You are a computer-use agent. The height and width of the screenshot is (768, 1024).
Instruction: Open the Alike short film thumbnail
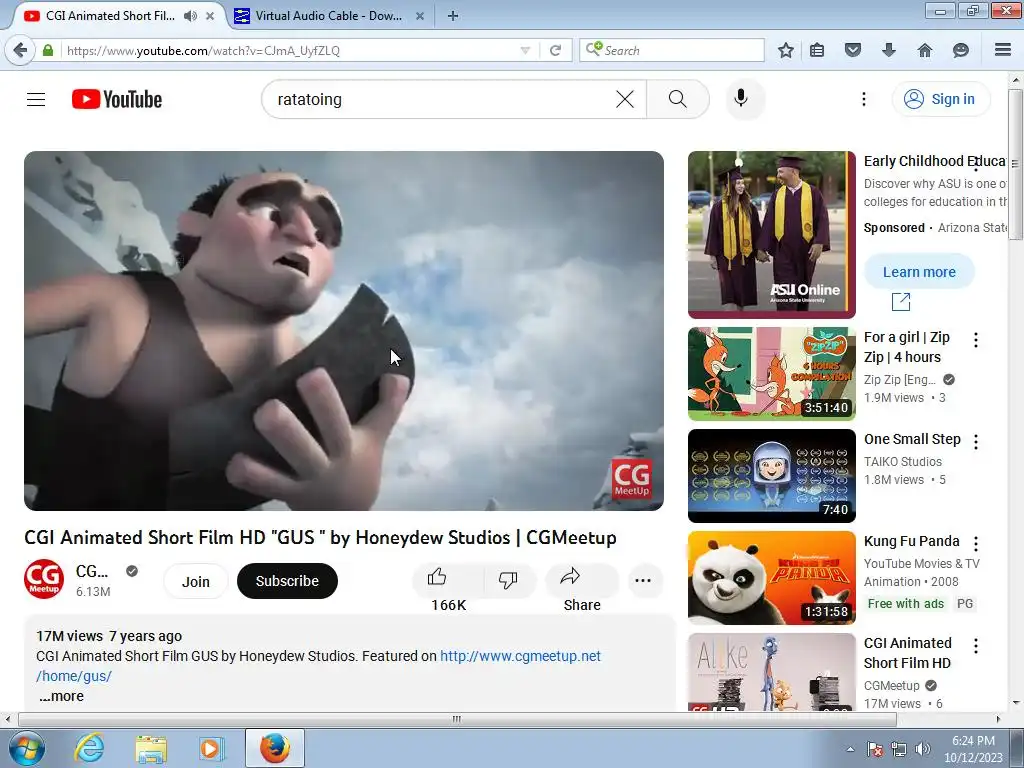[771, 672]
